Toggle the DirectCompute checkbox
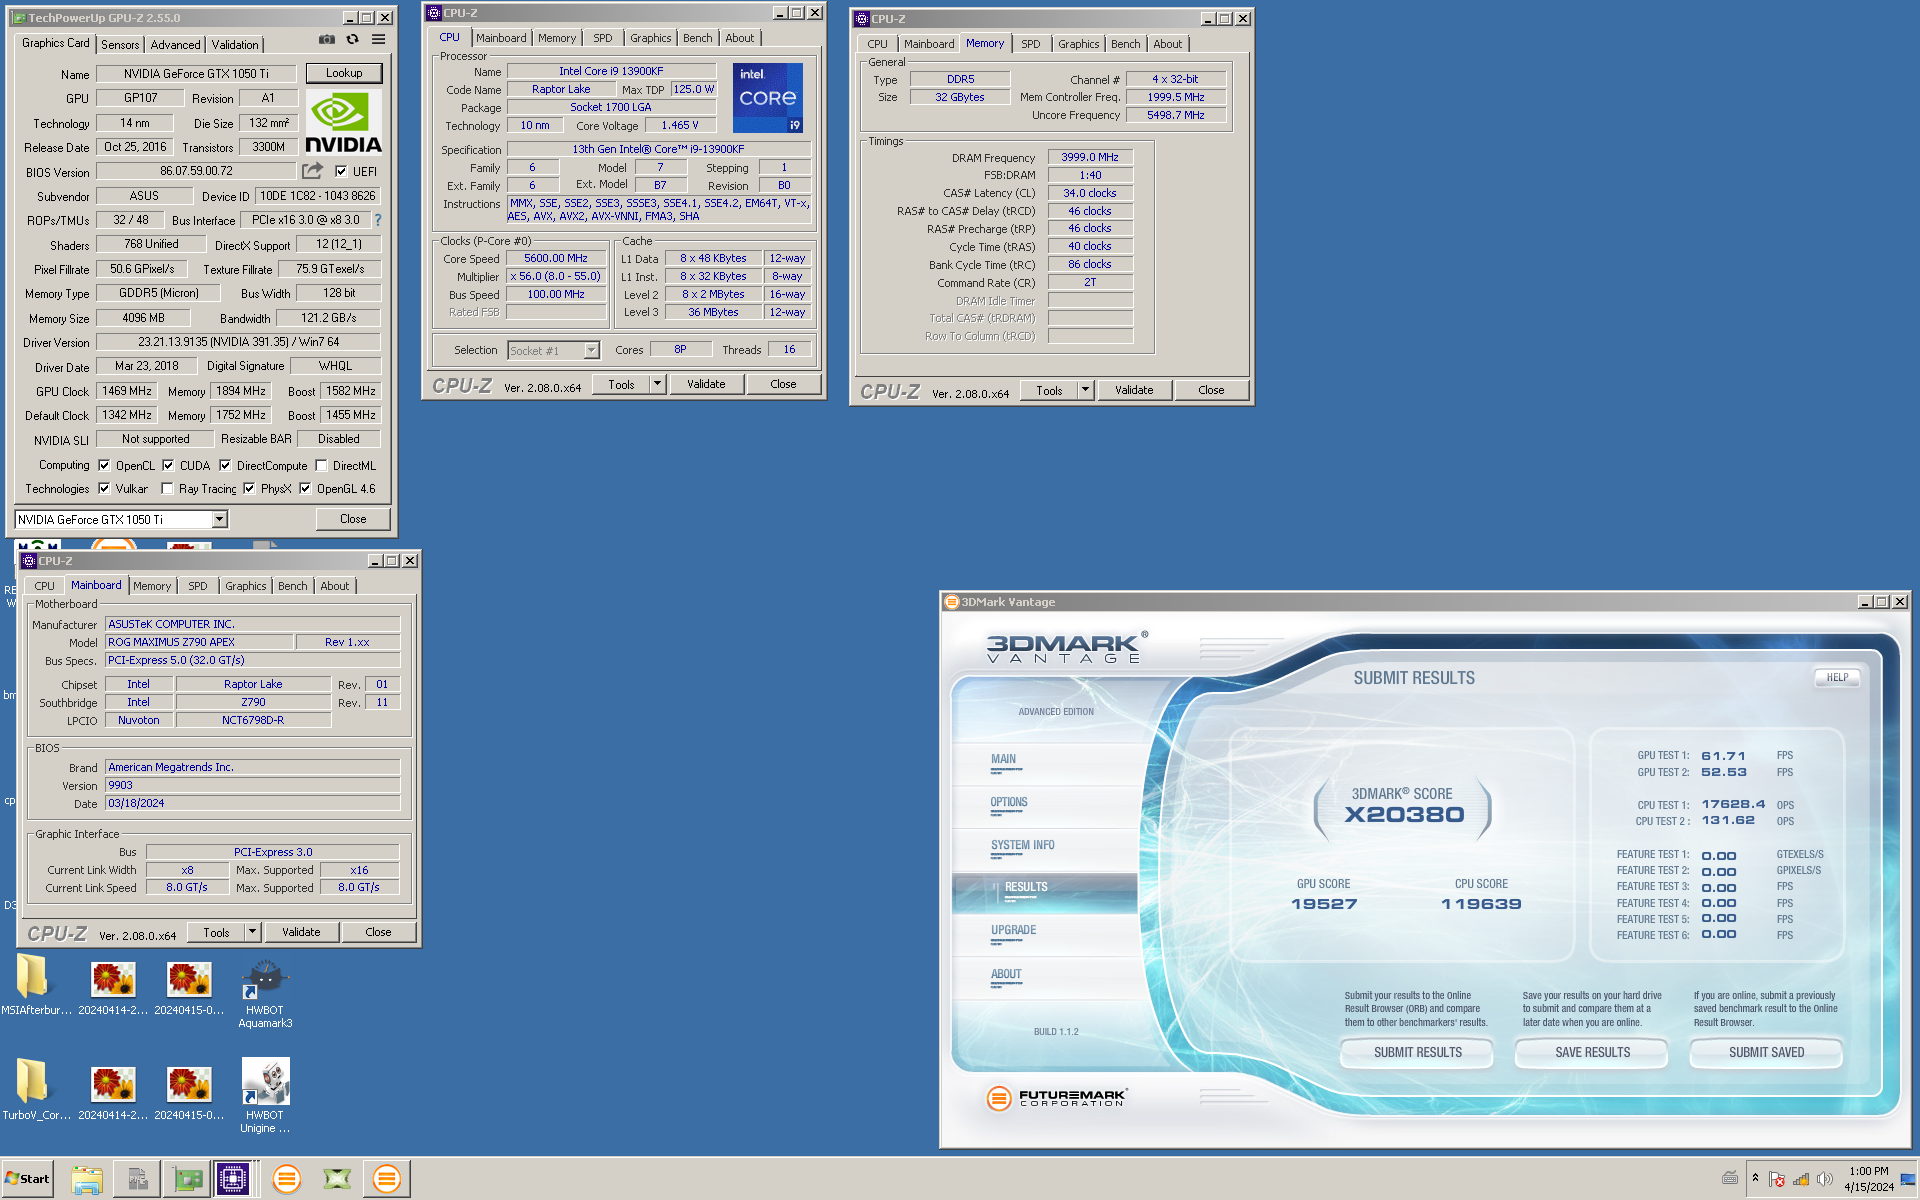The width and height of the screenshot is (1920, 1200). [x=225, y=465]
